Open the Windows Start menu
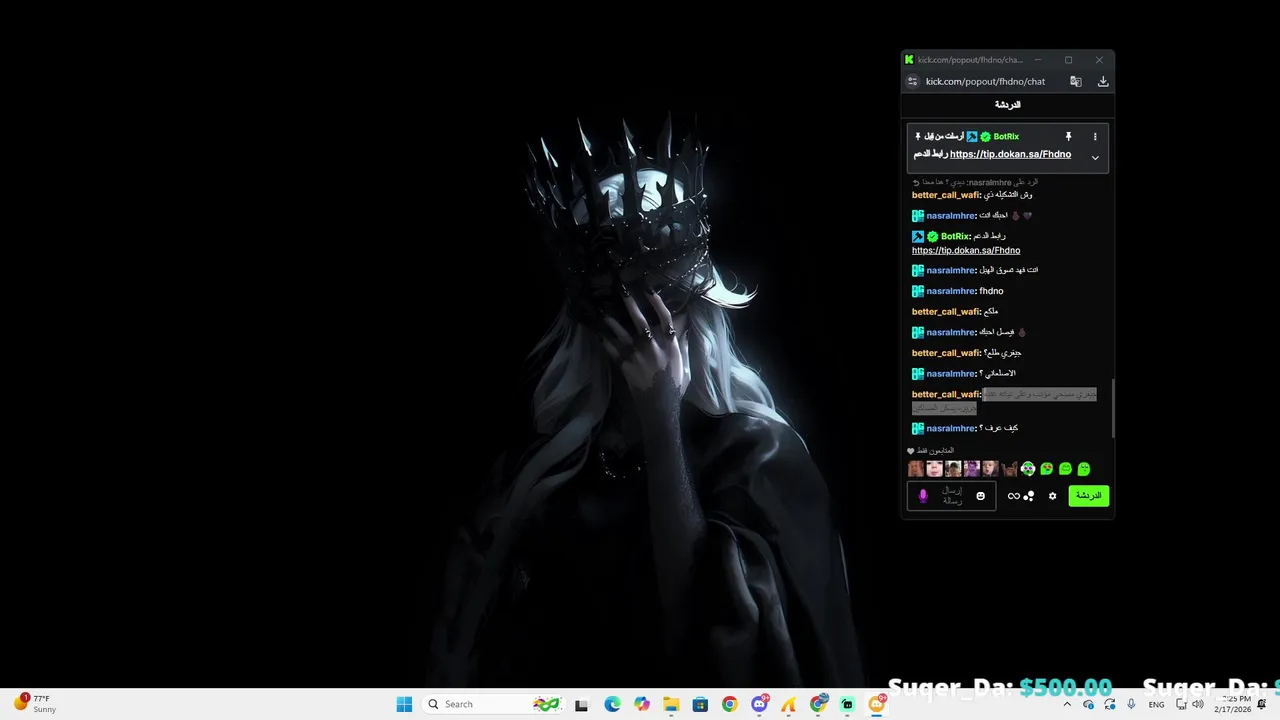This screenshot has height=720, width=1280. click(404, 704)
